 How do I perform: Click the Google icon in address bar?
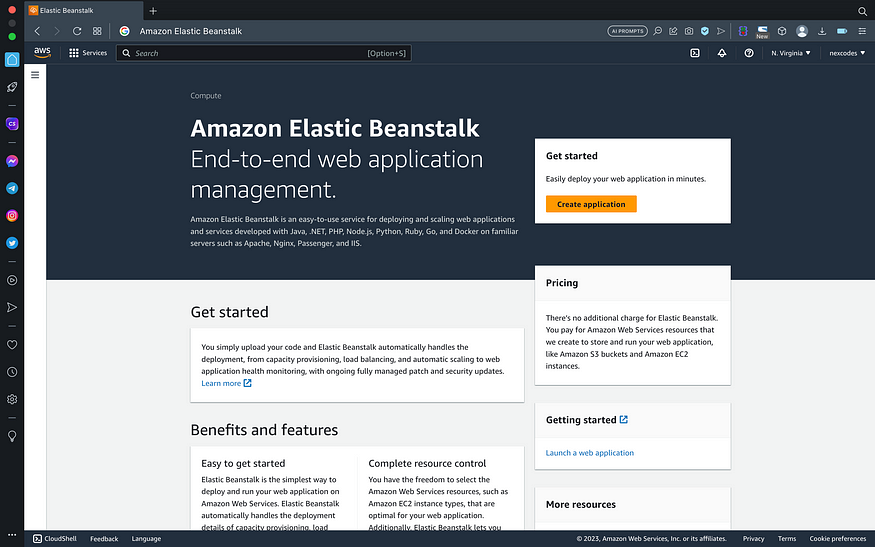pyautogui.click(x=124, y=31)
